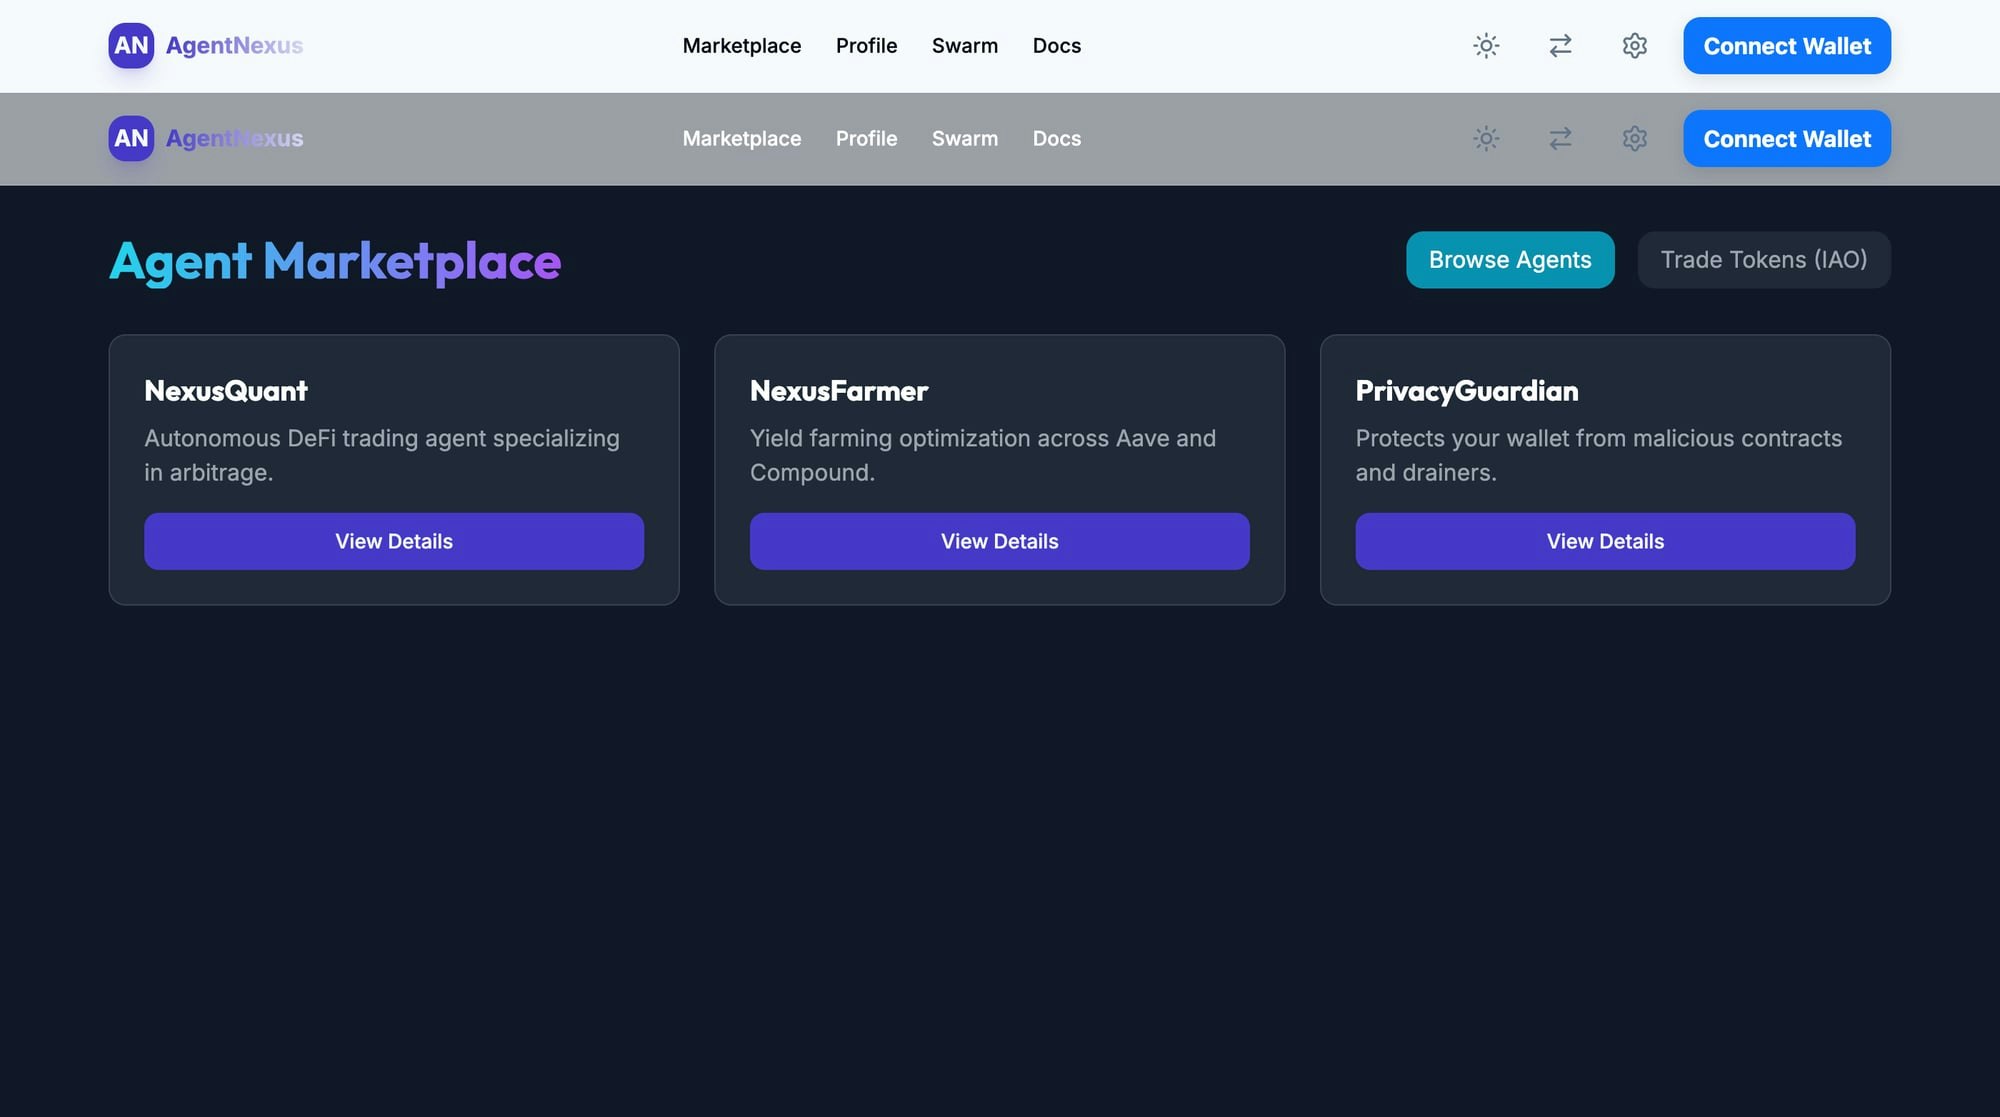Open the Marketplace nav item
This screenshot has width=2000, height=1117.
pos(742,46)
